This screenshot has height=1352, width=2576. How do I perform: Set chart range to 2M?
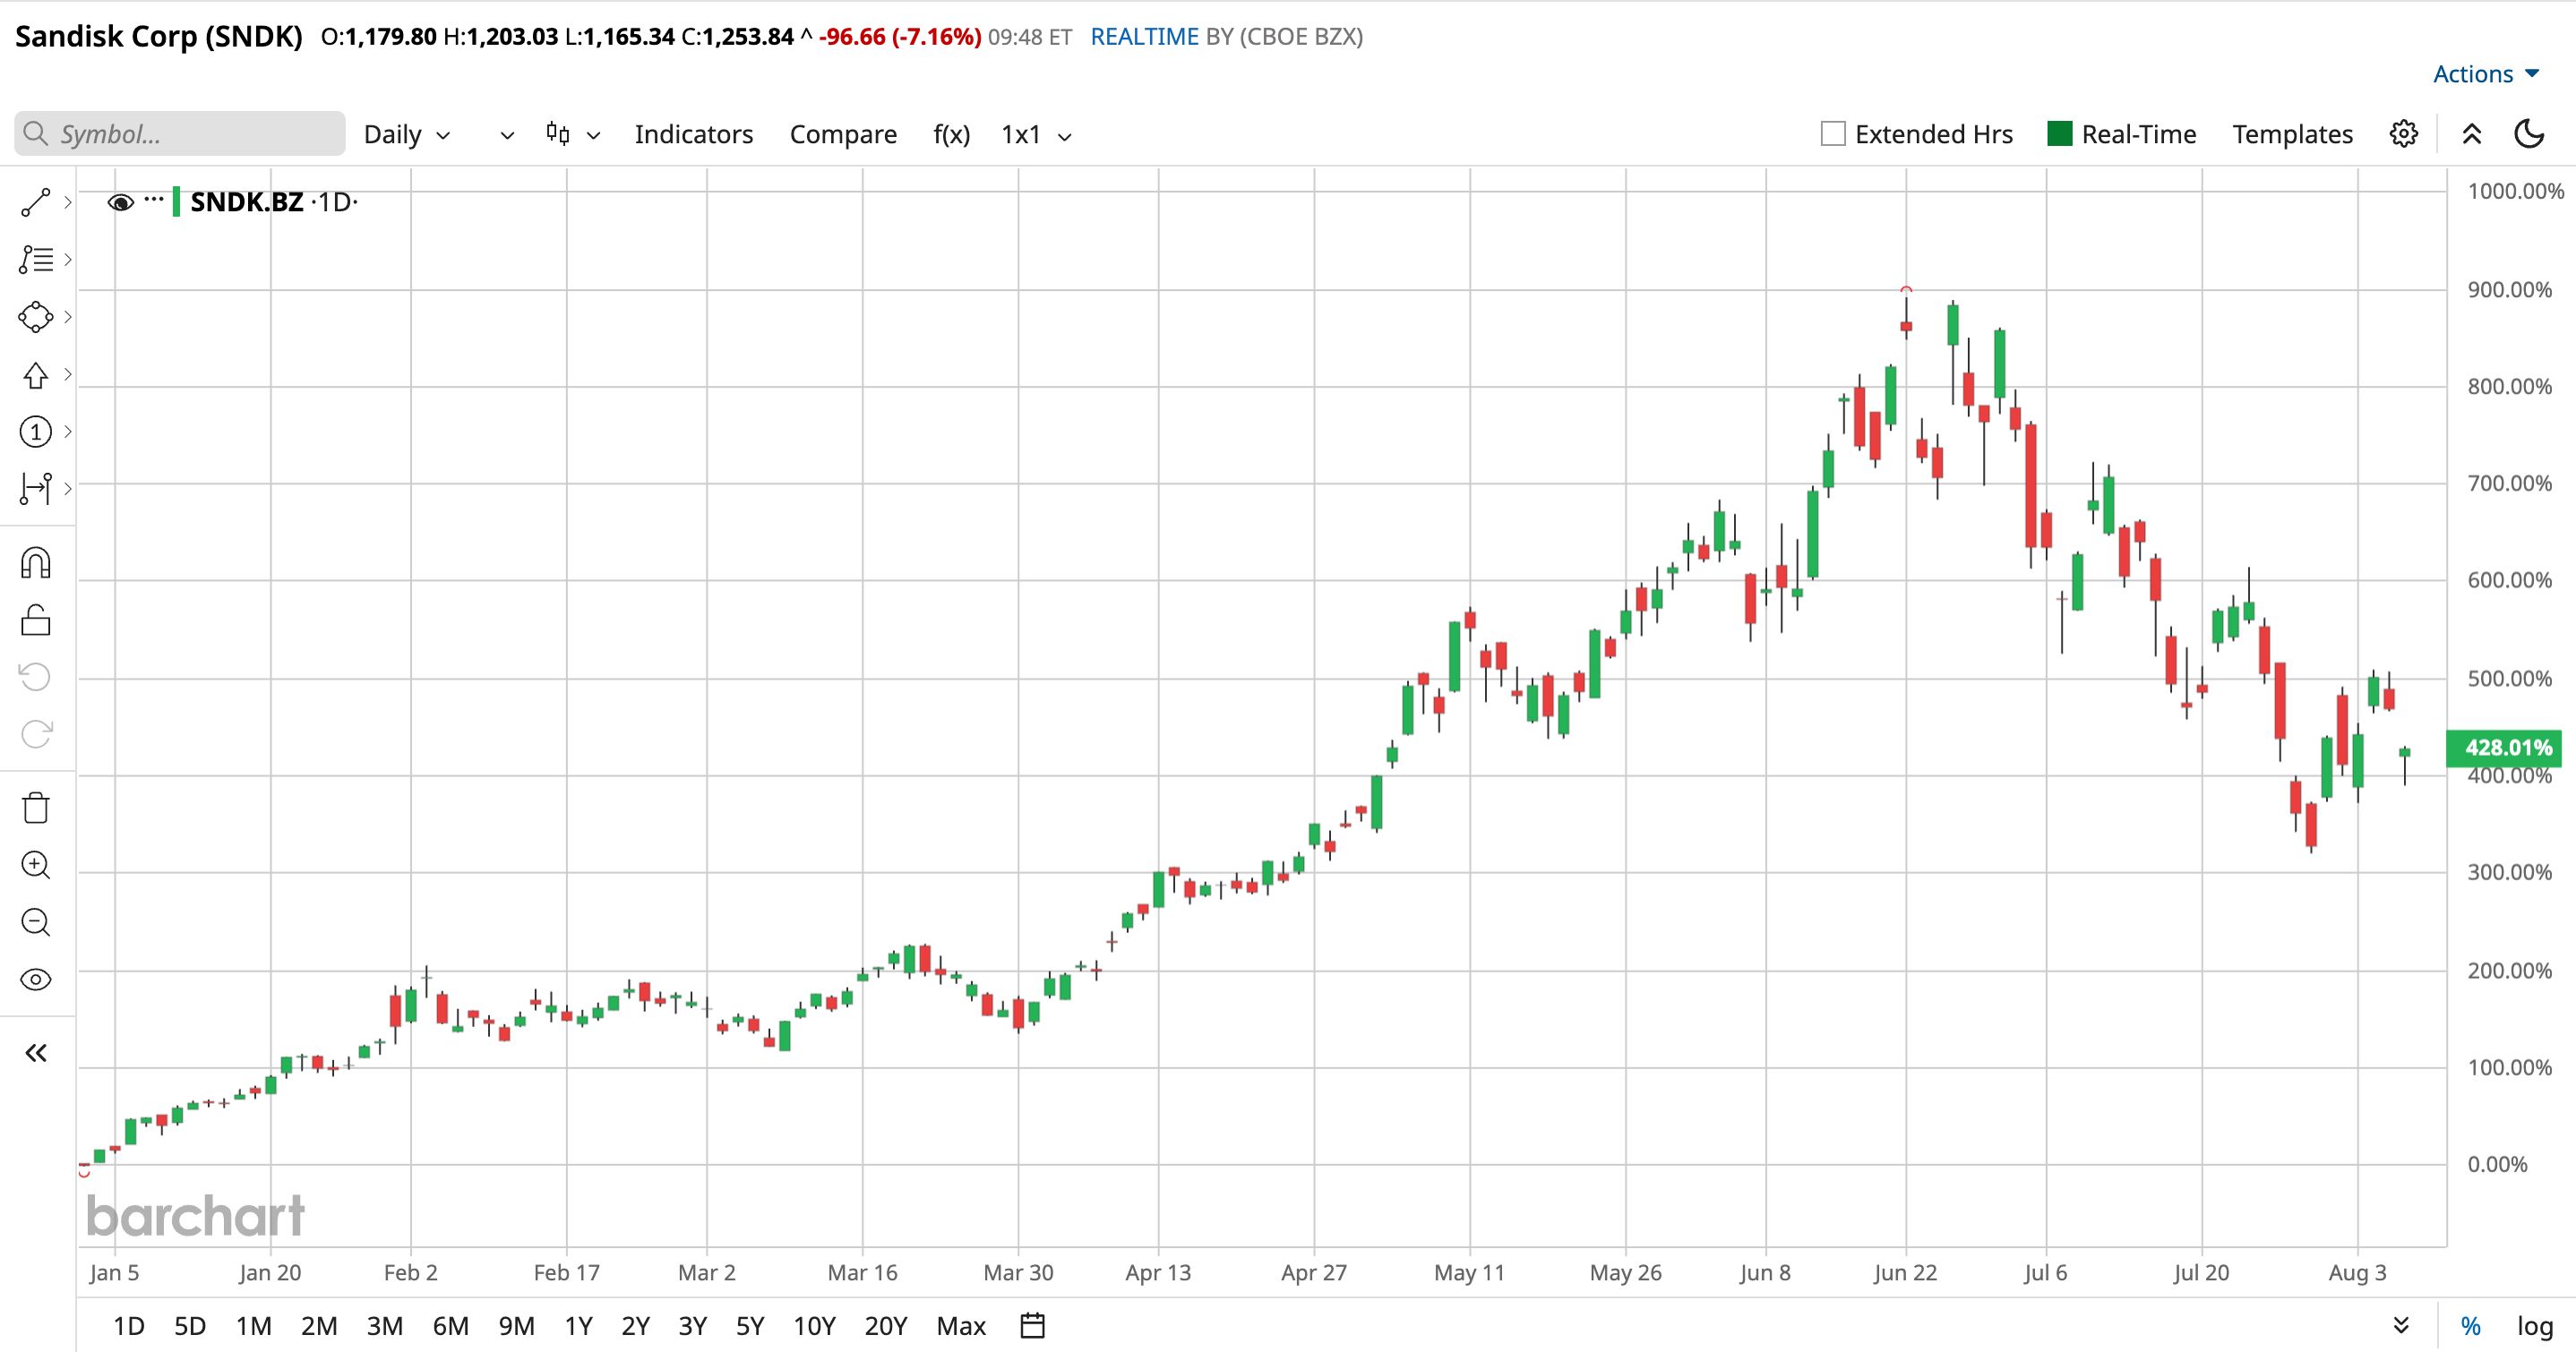point(319,1326)
